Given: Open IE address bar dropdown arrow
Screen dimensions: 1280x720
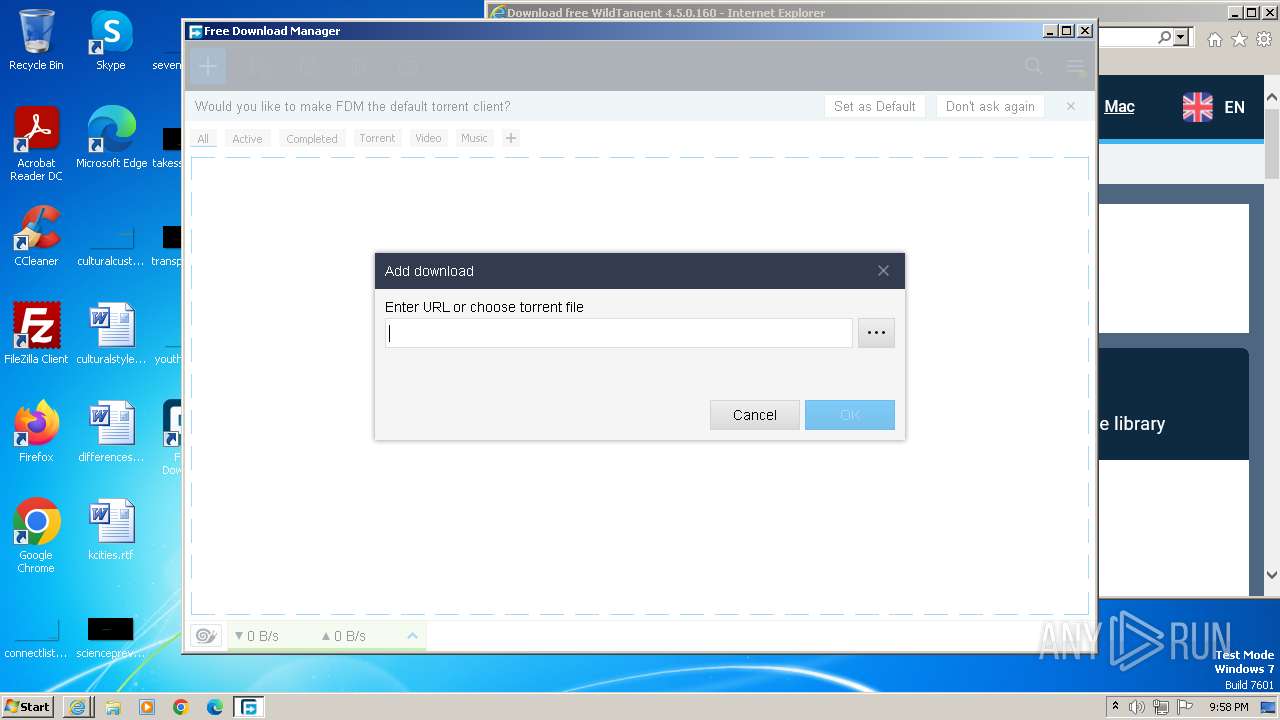Looking at the screenshot, I should pos(1181,38).
